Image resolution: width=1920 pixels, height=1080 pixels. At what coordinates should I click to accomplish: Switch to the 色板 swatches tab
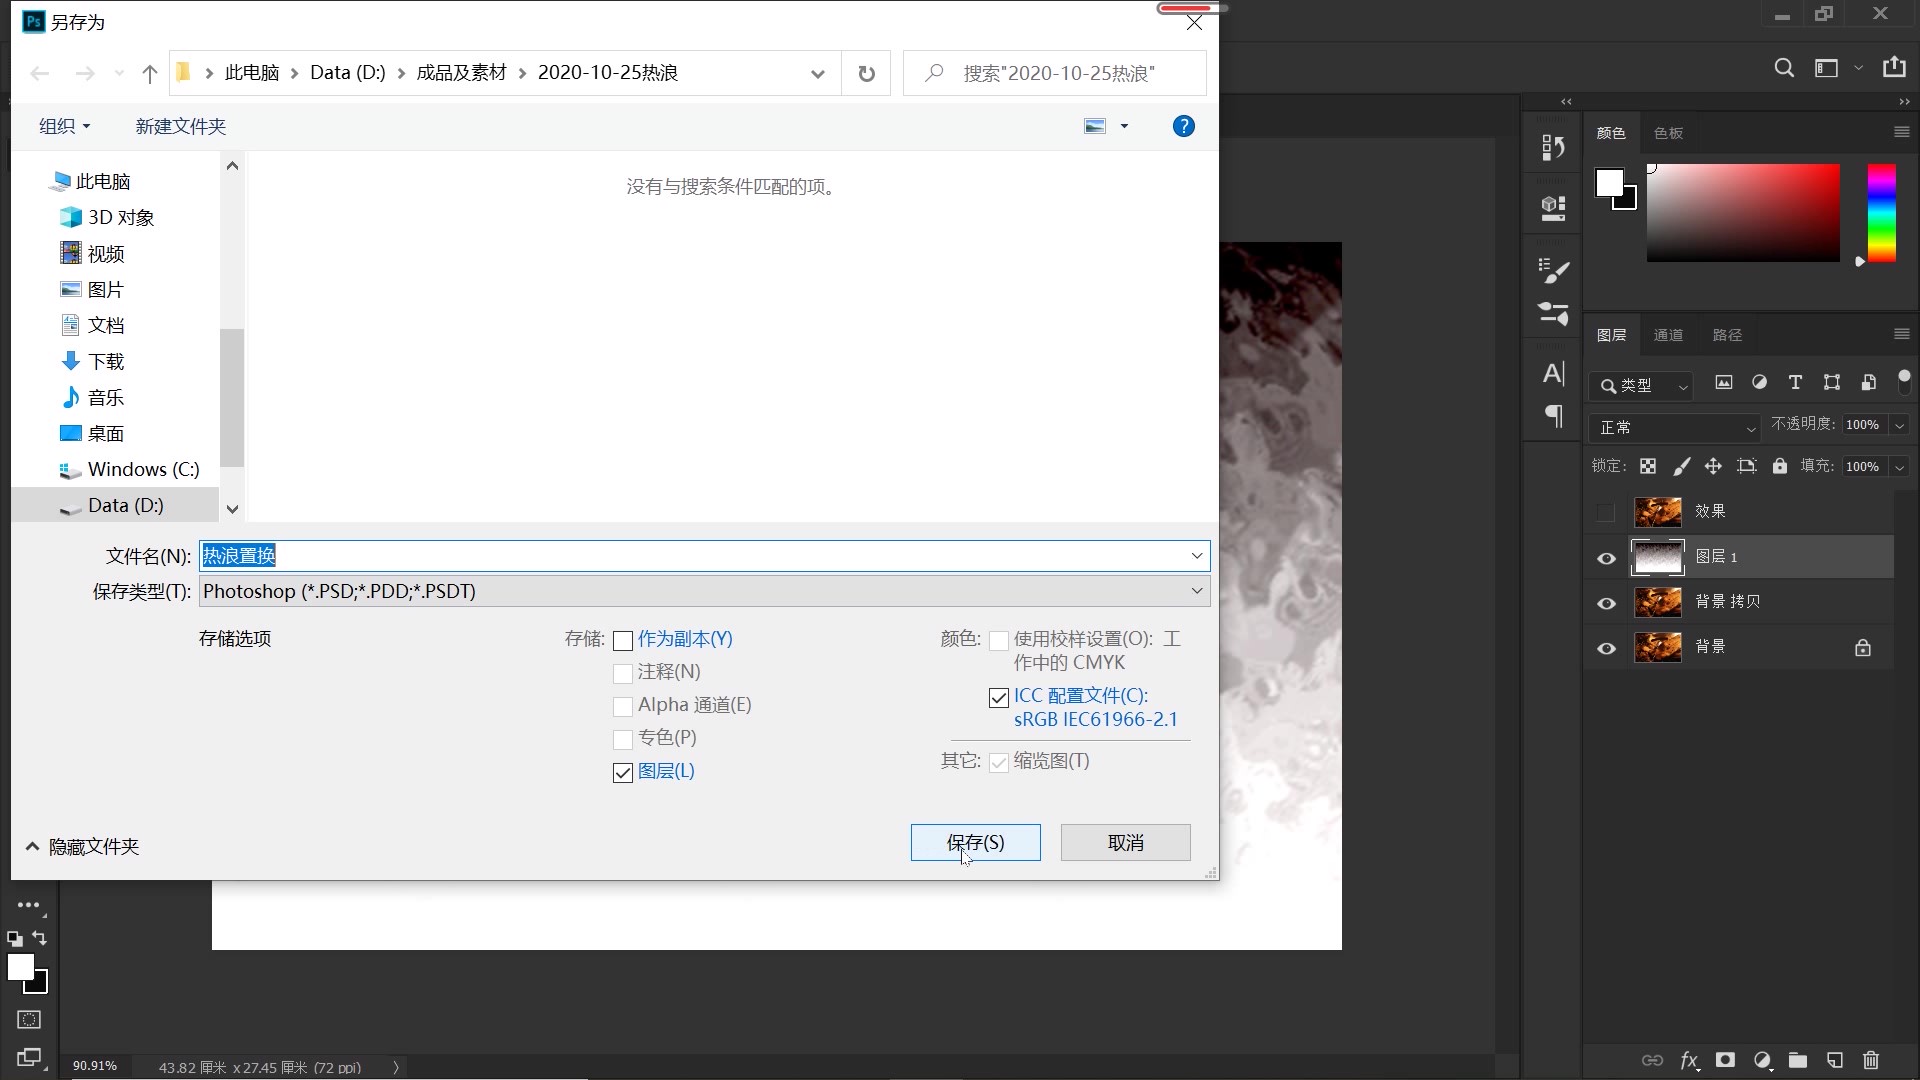pos(1668,132)
